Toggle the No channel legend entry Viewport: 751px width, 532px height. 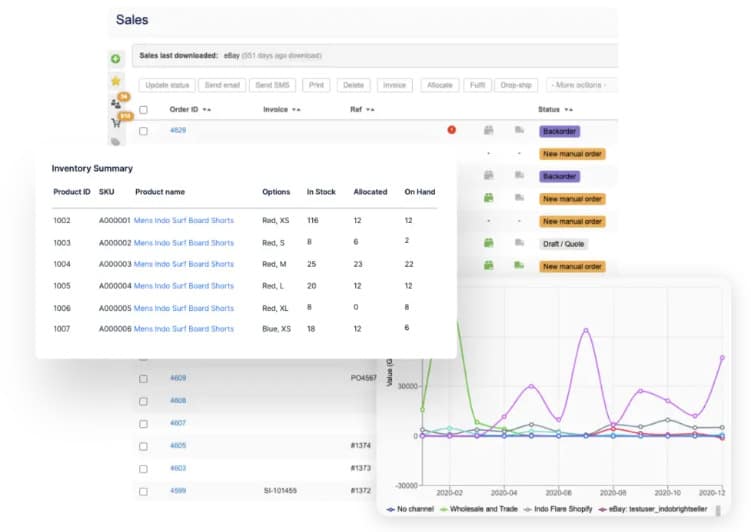410,509
